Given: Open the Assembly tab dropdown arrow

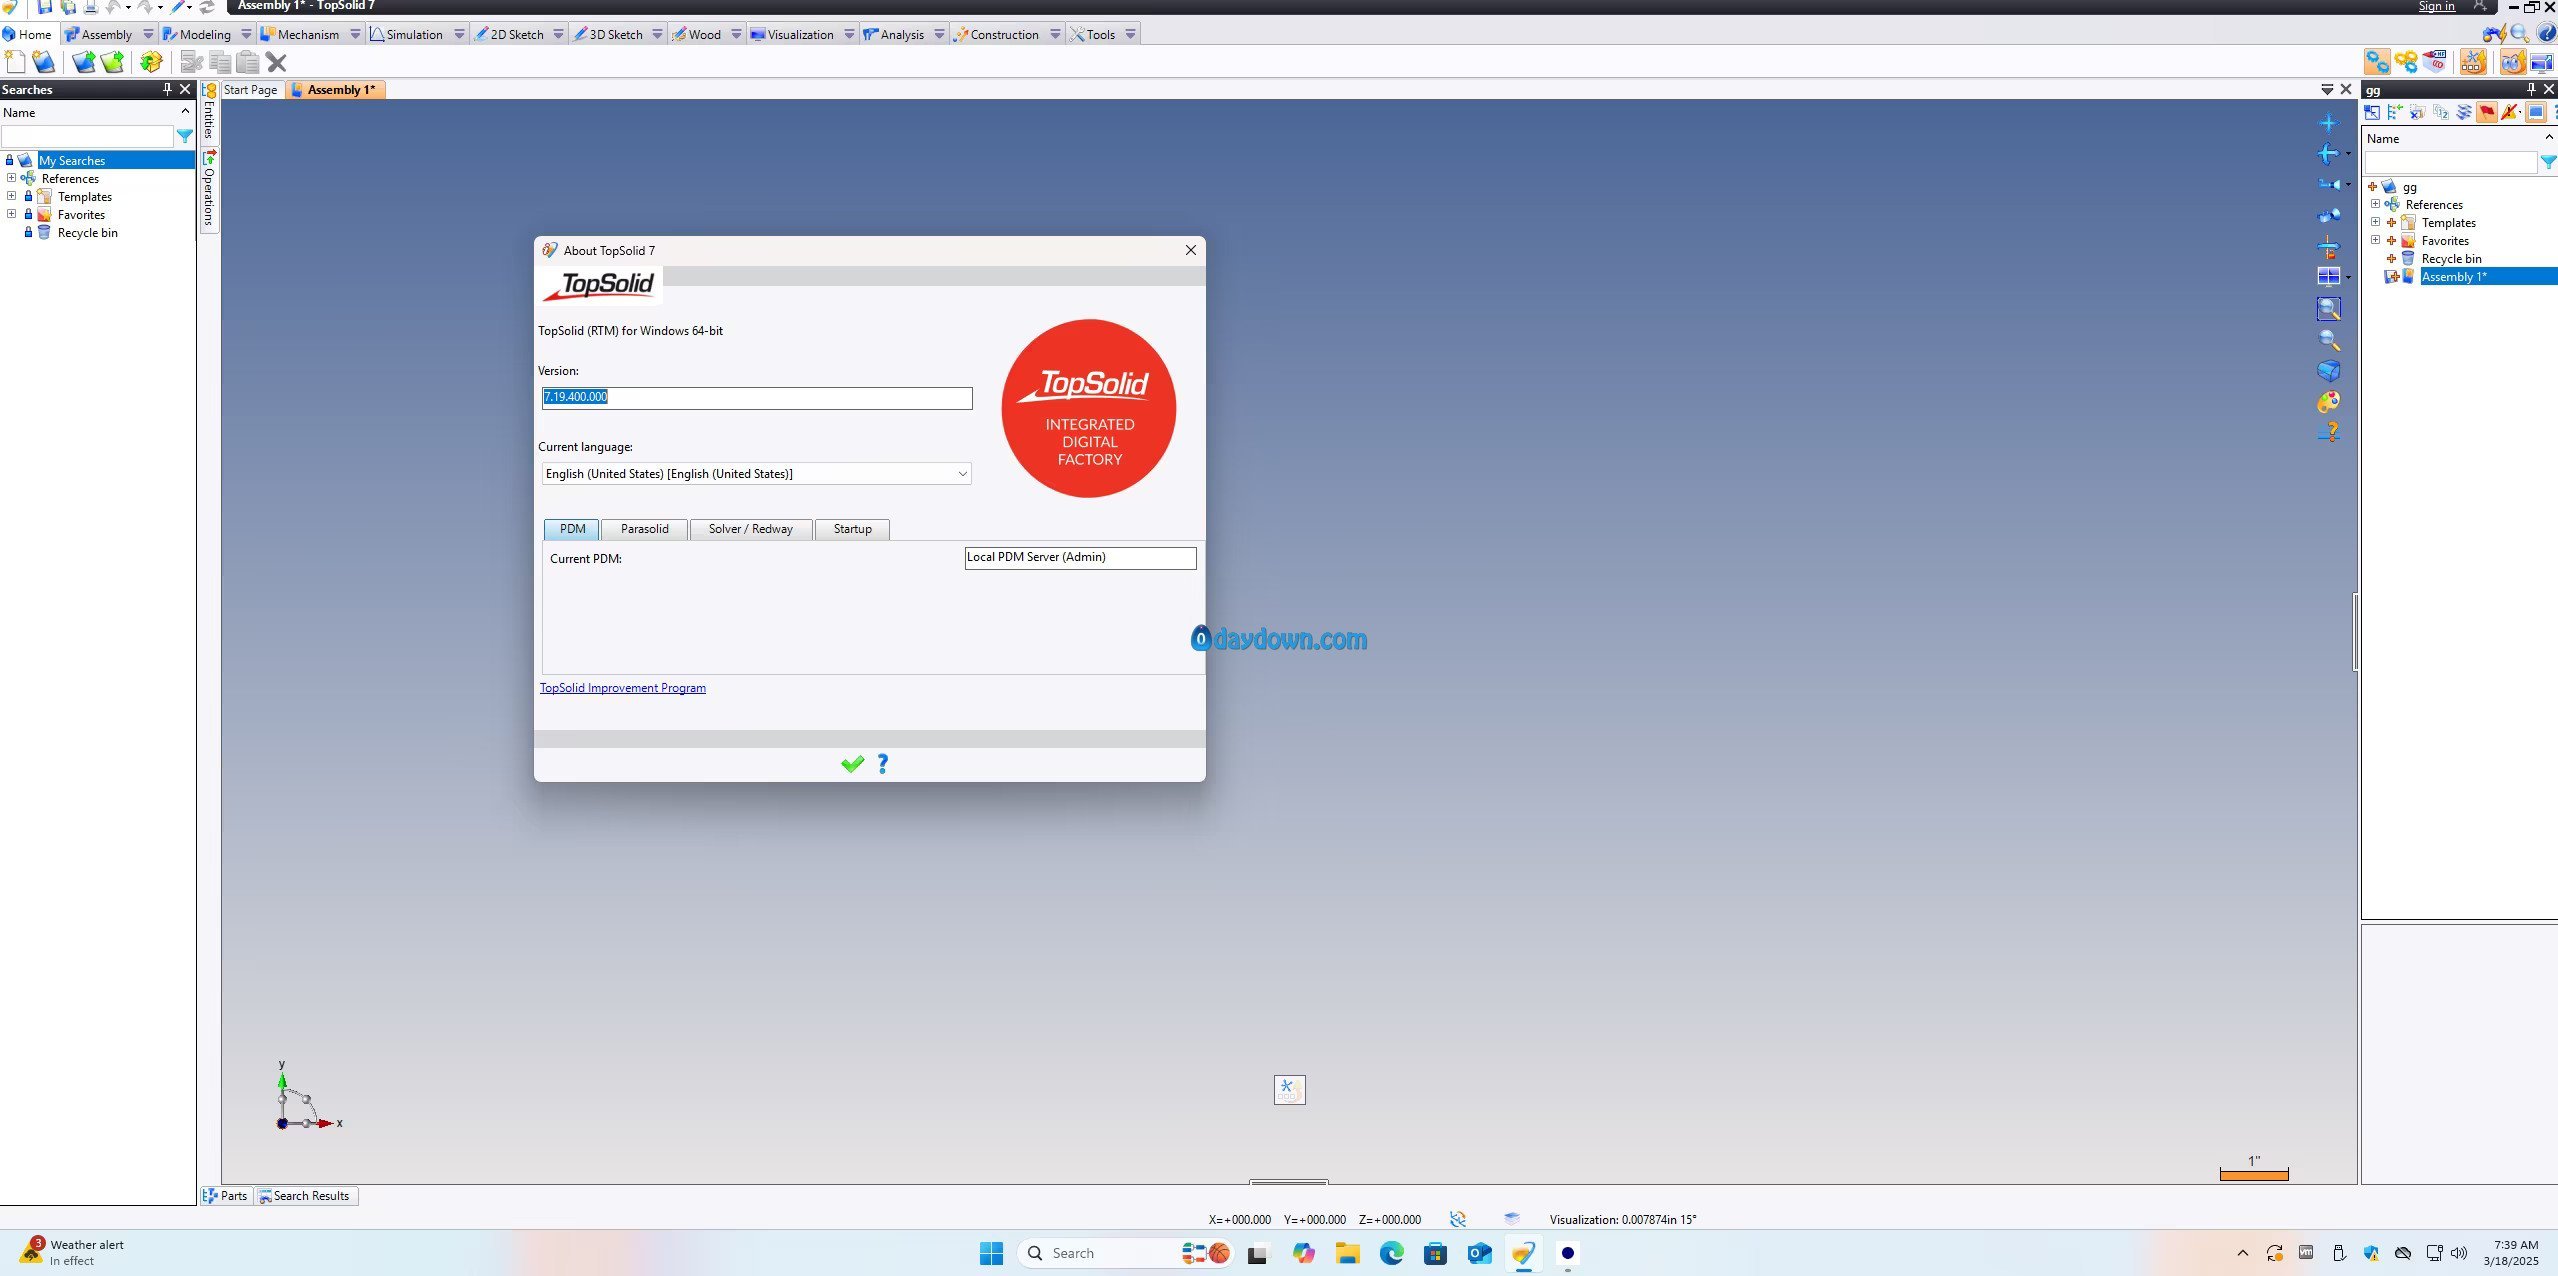Looking at the screenshot, I should point(148,34).
